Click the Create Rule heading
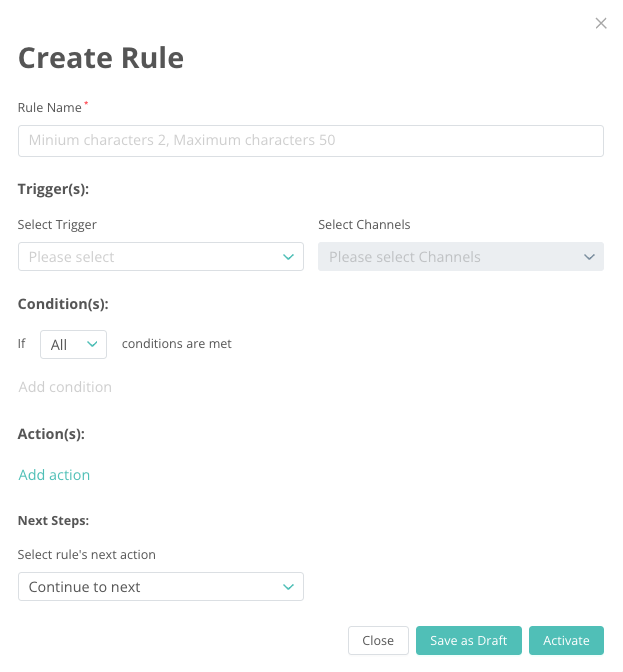The image size is (623, 672). [101, 58]
